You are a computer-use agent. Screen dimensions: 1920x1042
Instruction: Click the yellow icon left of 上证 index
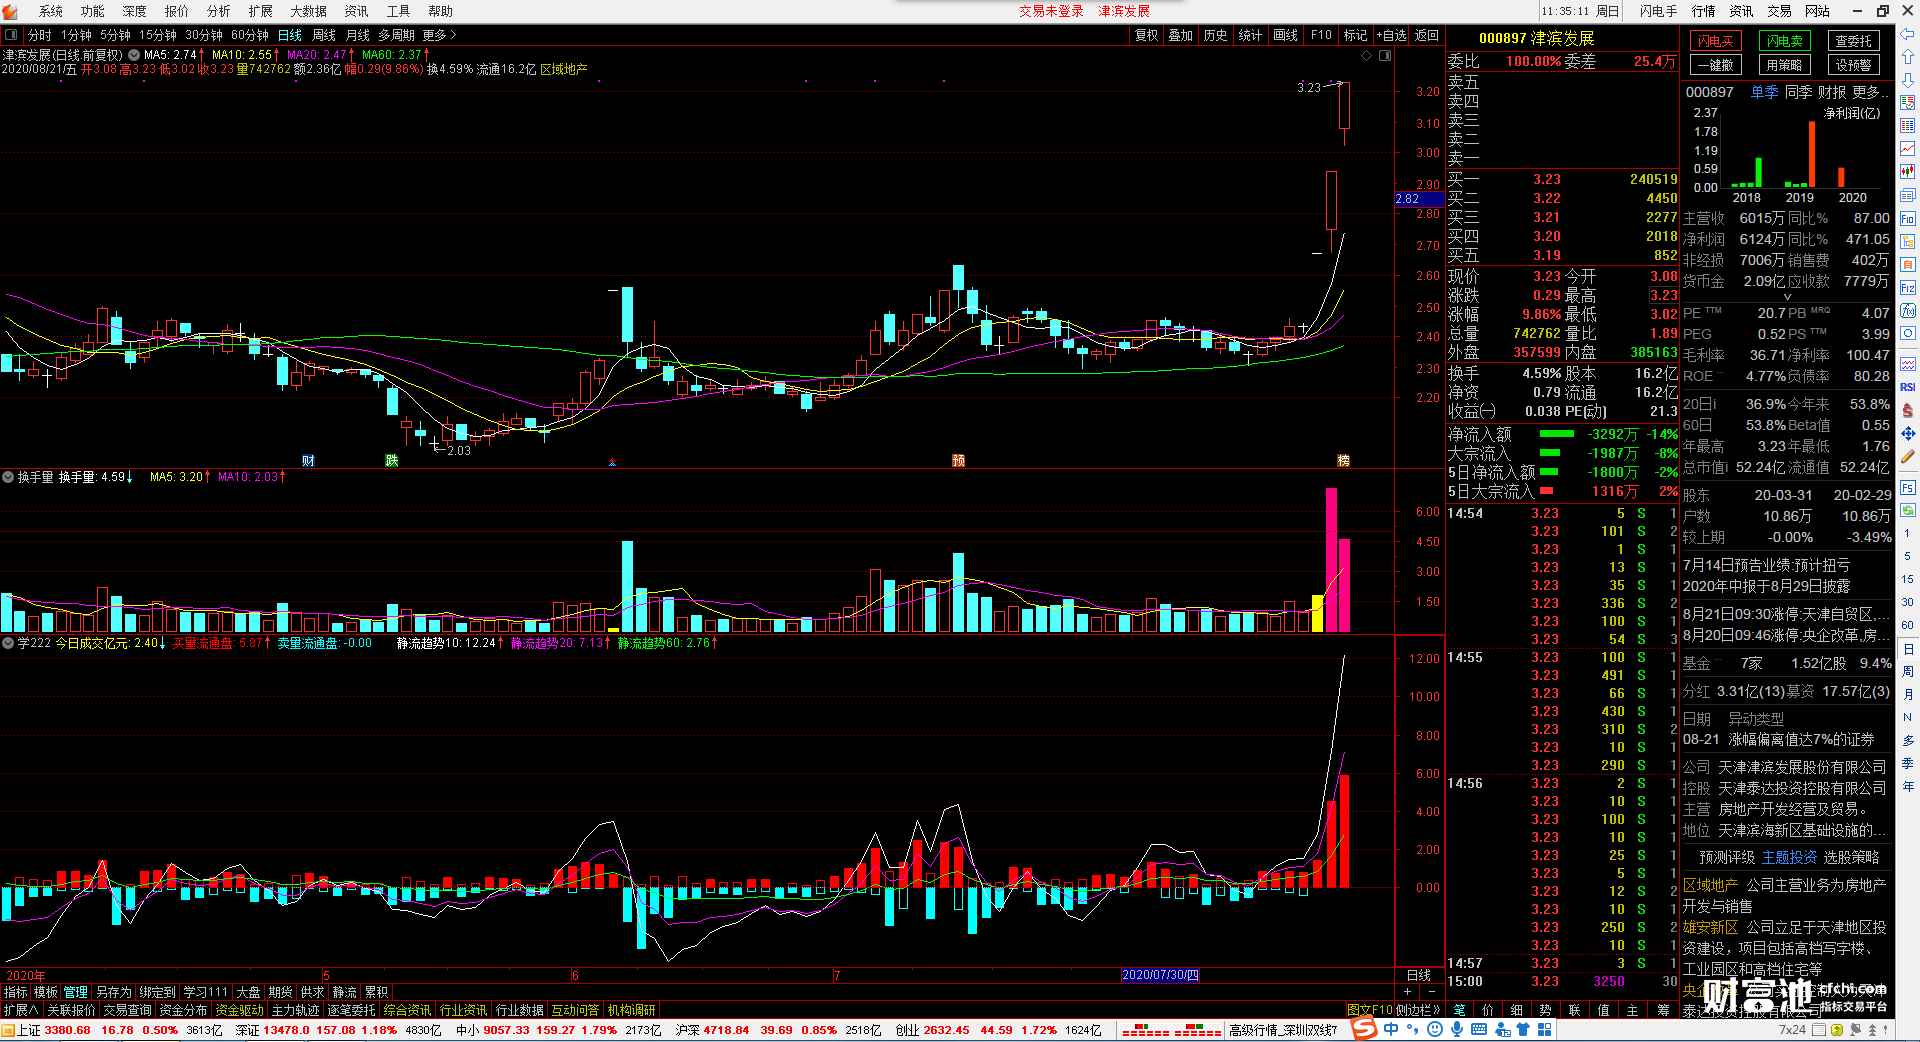point(8,1030)
